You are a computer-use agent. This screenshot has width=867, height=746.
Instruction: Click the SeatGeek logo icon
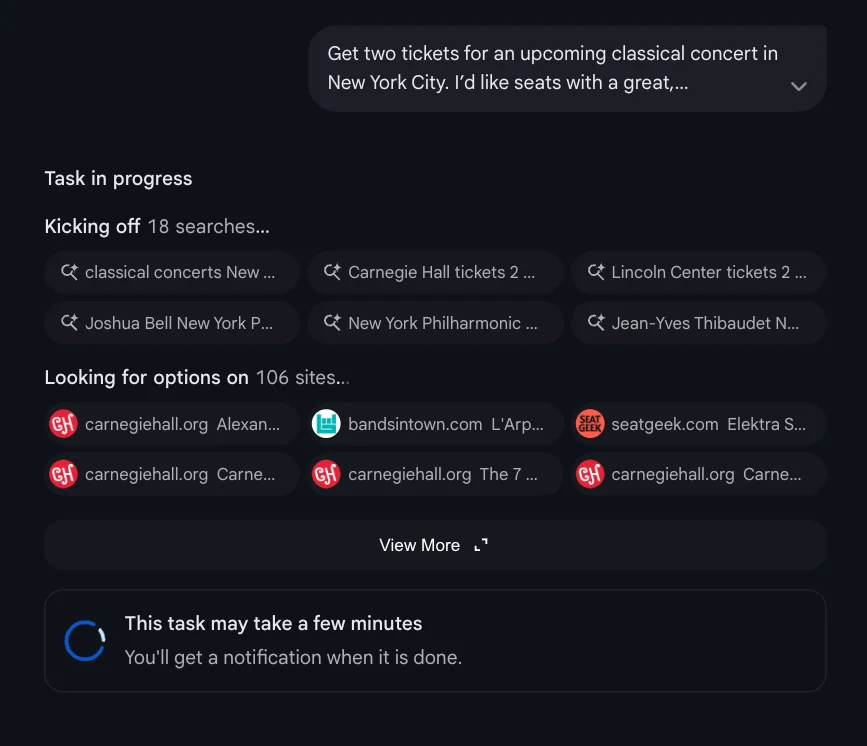[590, 424]
